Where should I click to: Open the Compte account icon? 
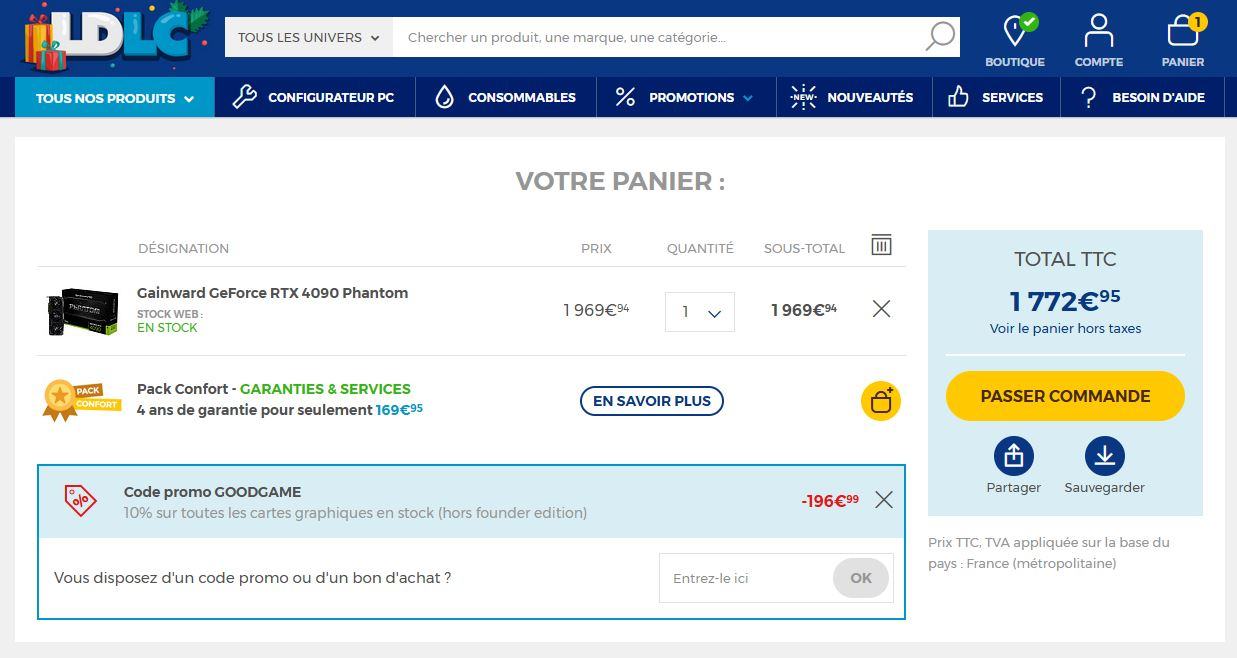coord(1099,40)
